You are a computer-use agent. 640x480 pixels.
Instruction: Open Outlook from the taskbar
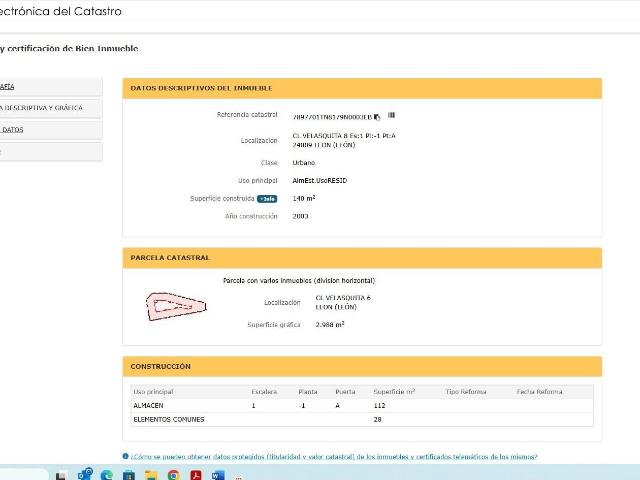coord(85,474)
